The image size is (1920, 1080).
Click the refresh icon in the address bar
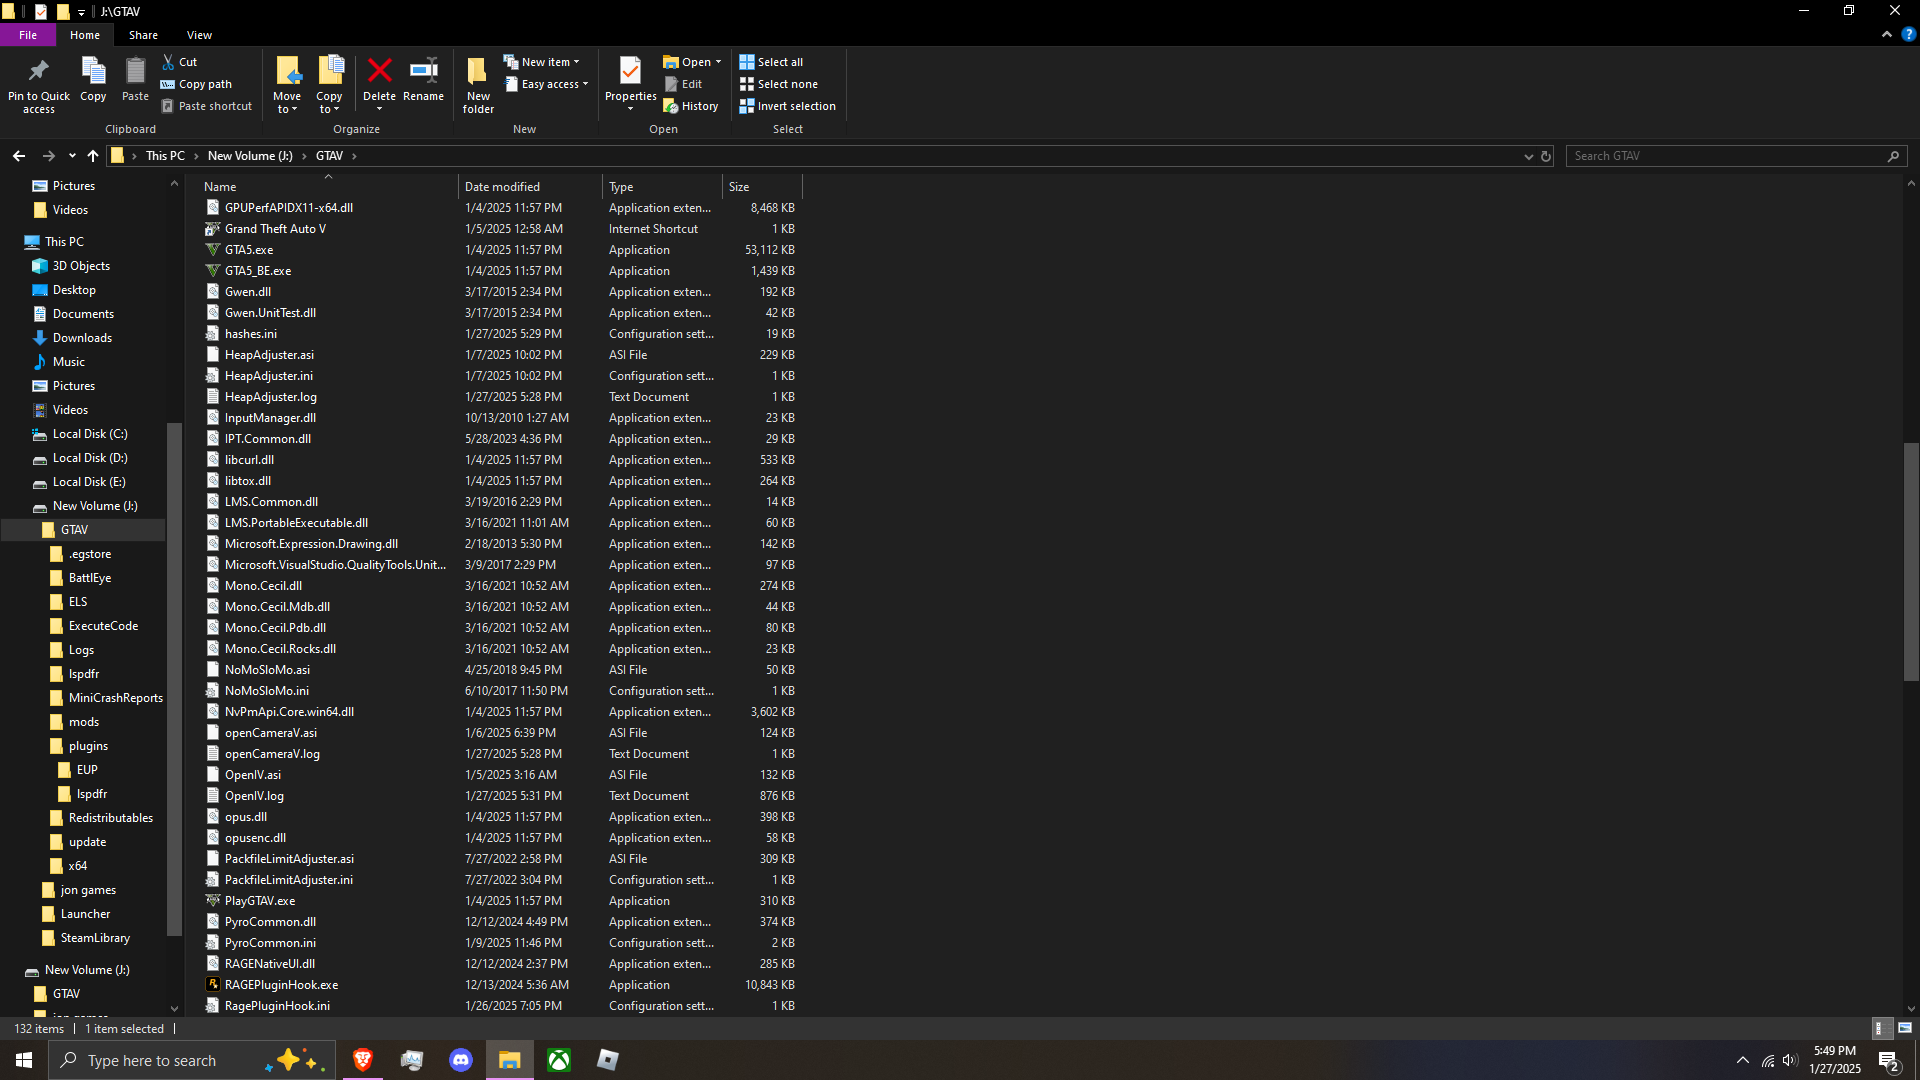click(1546, 156)
